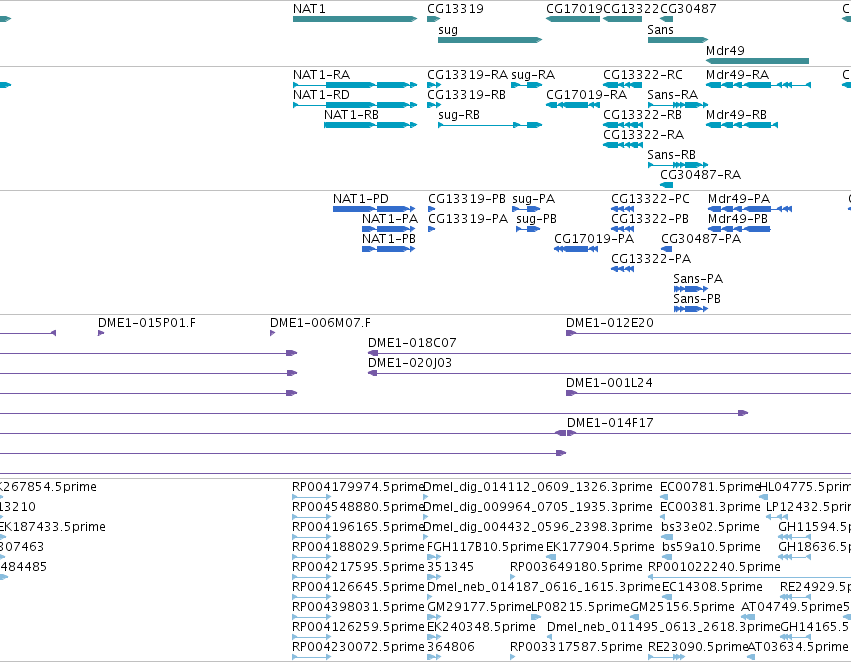Select the CG17019-PA protein feature
Screen dimensions: 851x662
click(576, 249)
